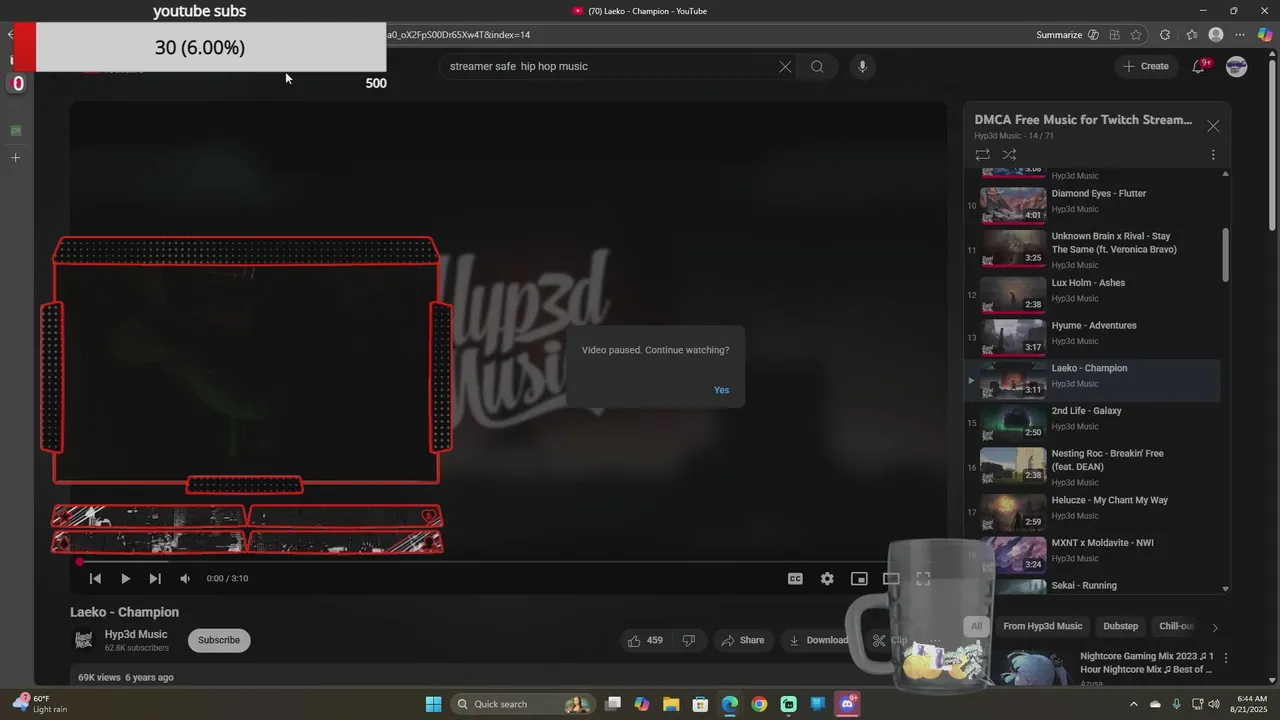The height and width of the screenshot is (720, 1280).
Task: Open the Windows Start menu
Action: [x=433, y=704]
